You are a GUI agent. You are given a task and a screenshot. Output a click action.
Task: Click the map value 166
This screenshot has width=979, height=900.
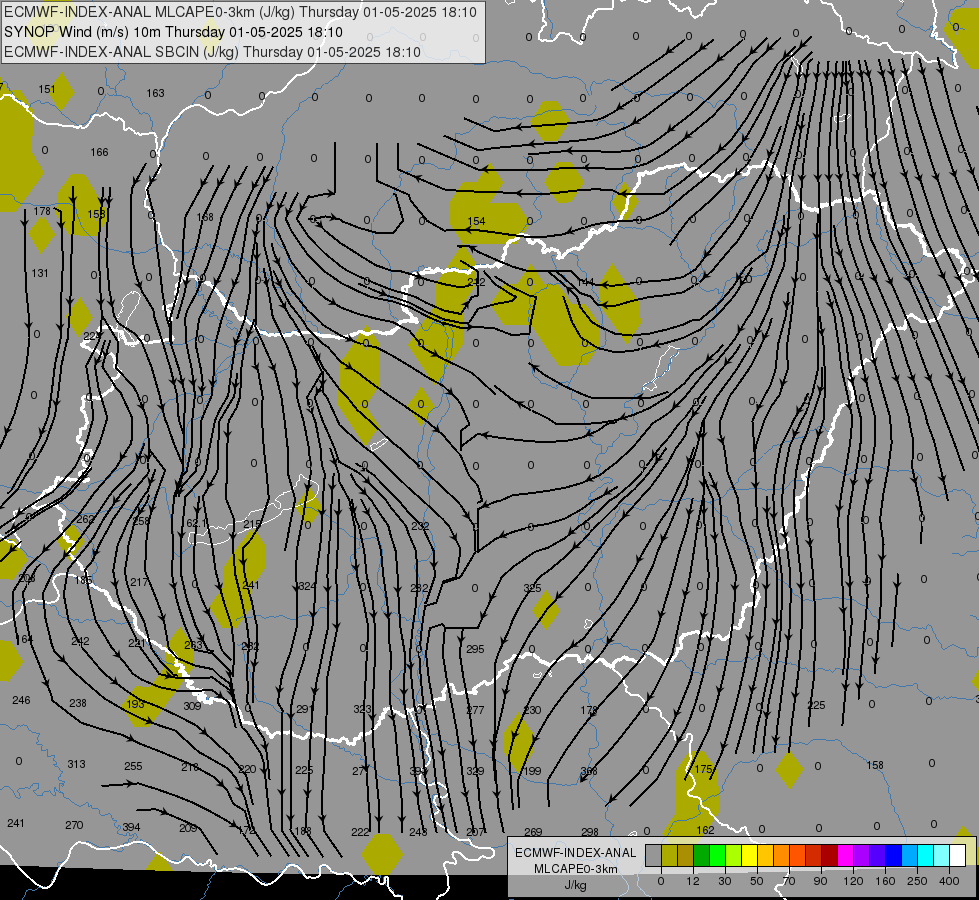(x=99, y=152)
